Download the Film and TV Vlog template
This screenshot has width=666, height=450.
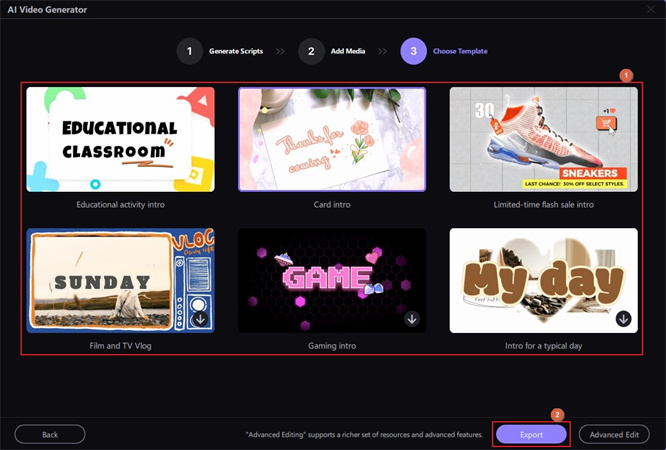click(199, 319)
